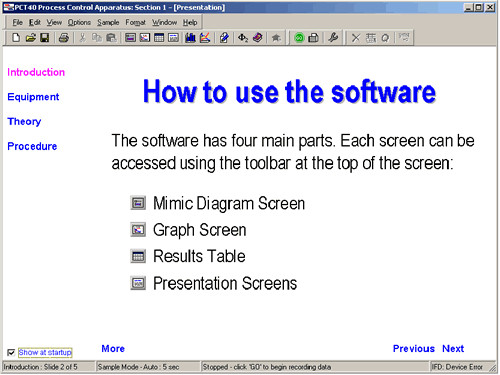Go to the Theory section
This screenshot has width=500, height=375.
point(24,122)
